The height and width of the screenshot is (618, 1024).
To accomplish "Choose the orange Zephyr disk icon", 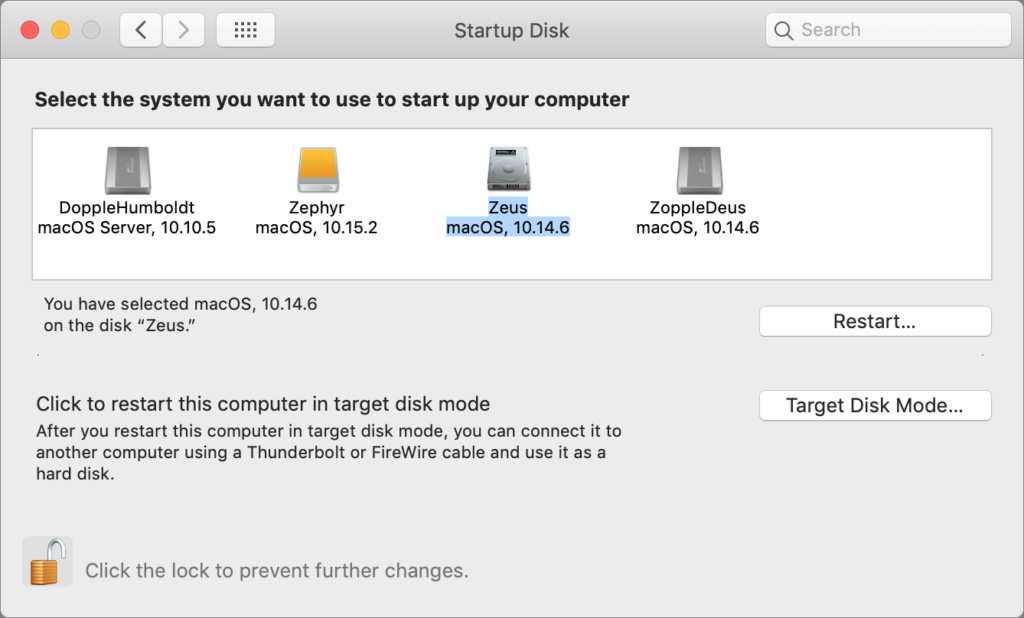I will pos(316,169).
